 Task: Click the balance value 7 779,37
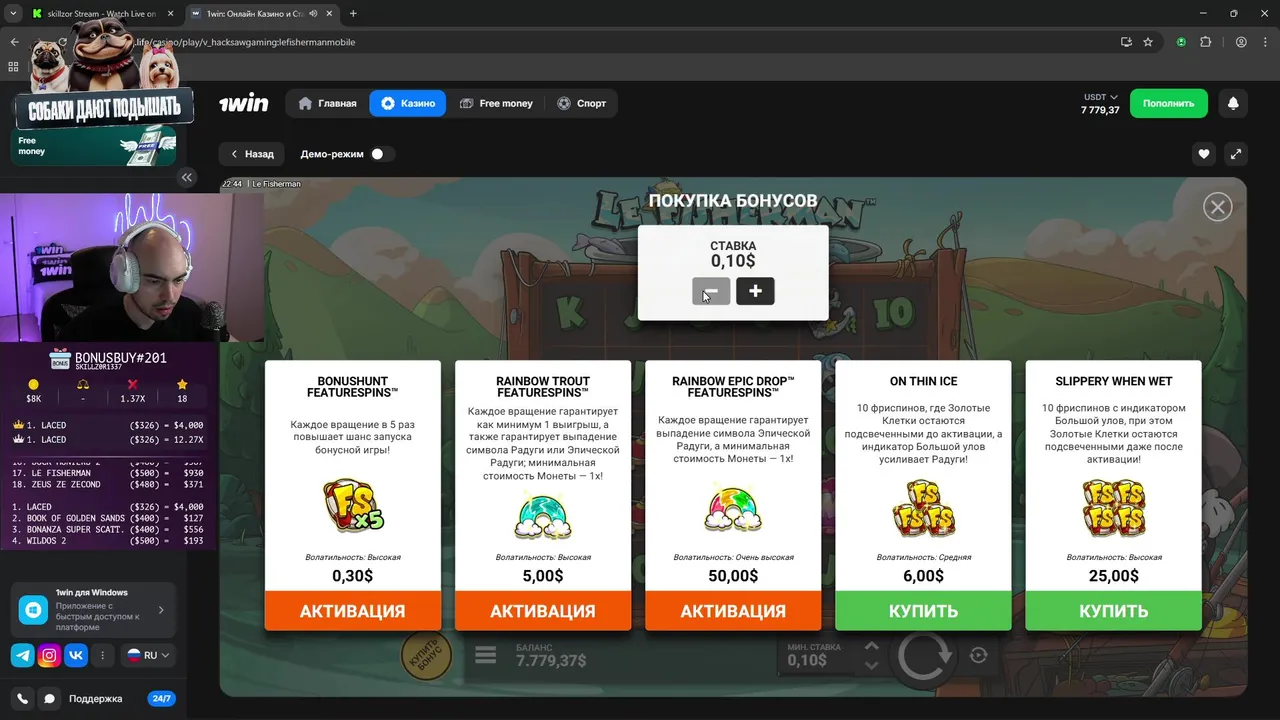pyautogui.click(x=1100, y=110)
